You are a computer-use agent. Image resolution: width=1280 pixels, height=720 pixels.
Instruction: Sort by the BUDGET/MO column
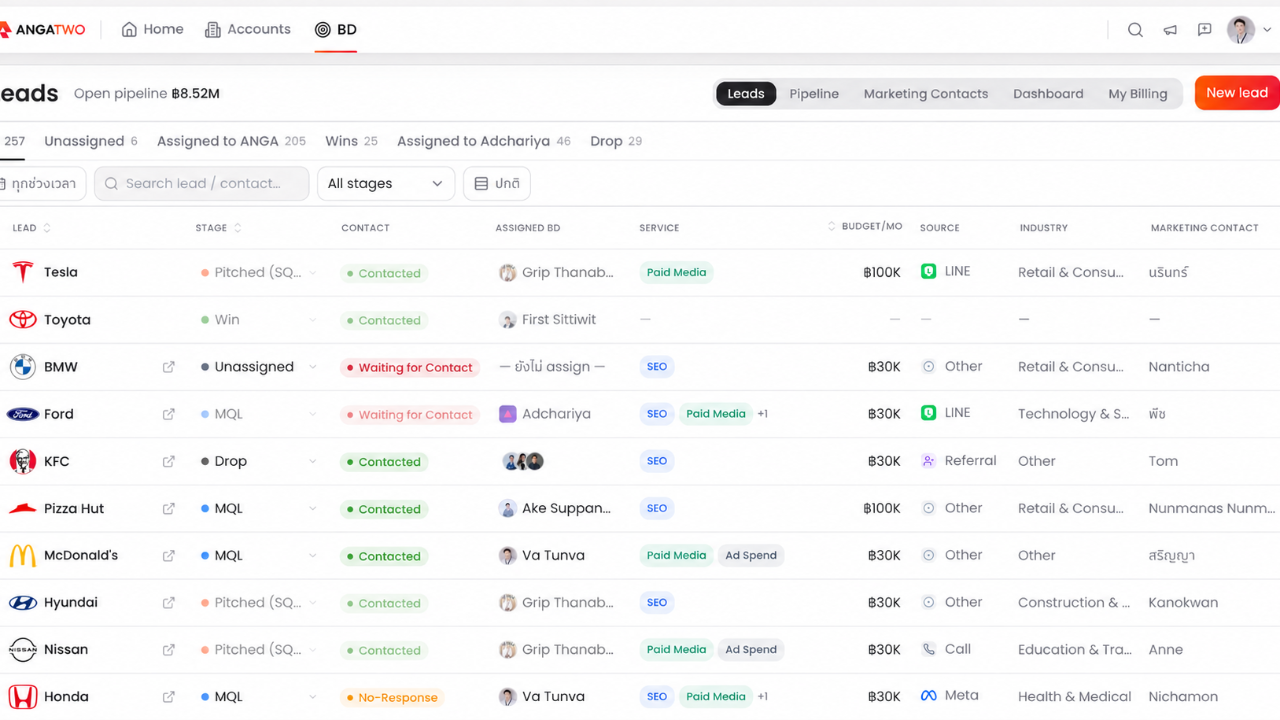866,227
